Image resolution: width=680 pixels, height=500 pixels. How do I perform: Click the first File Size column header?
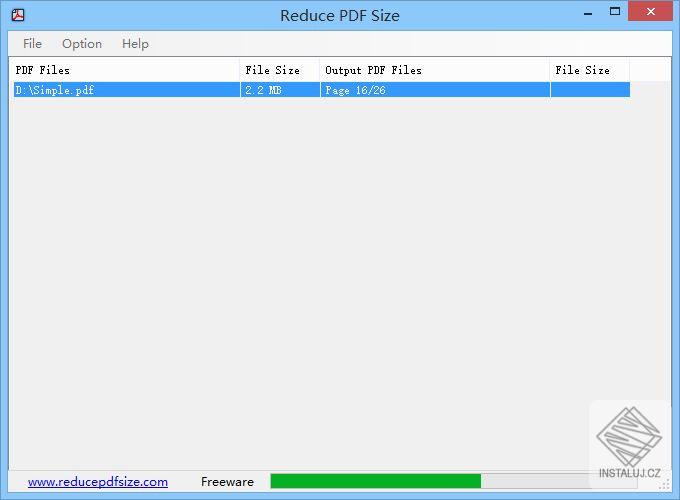[280, 70]
